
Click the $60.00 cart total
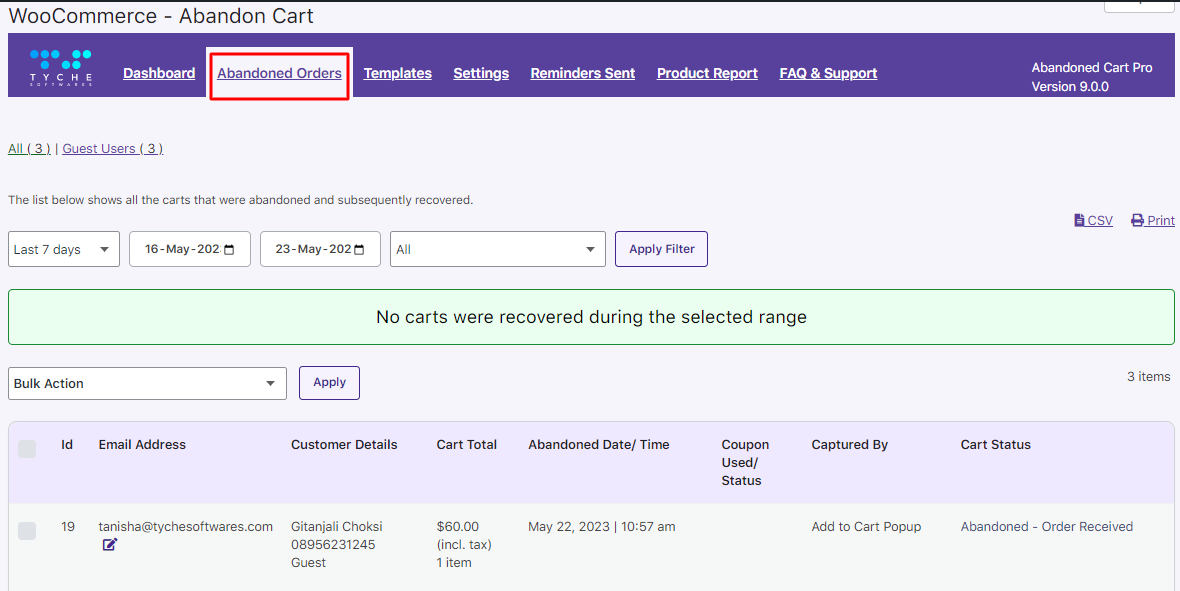(458, 526)
